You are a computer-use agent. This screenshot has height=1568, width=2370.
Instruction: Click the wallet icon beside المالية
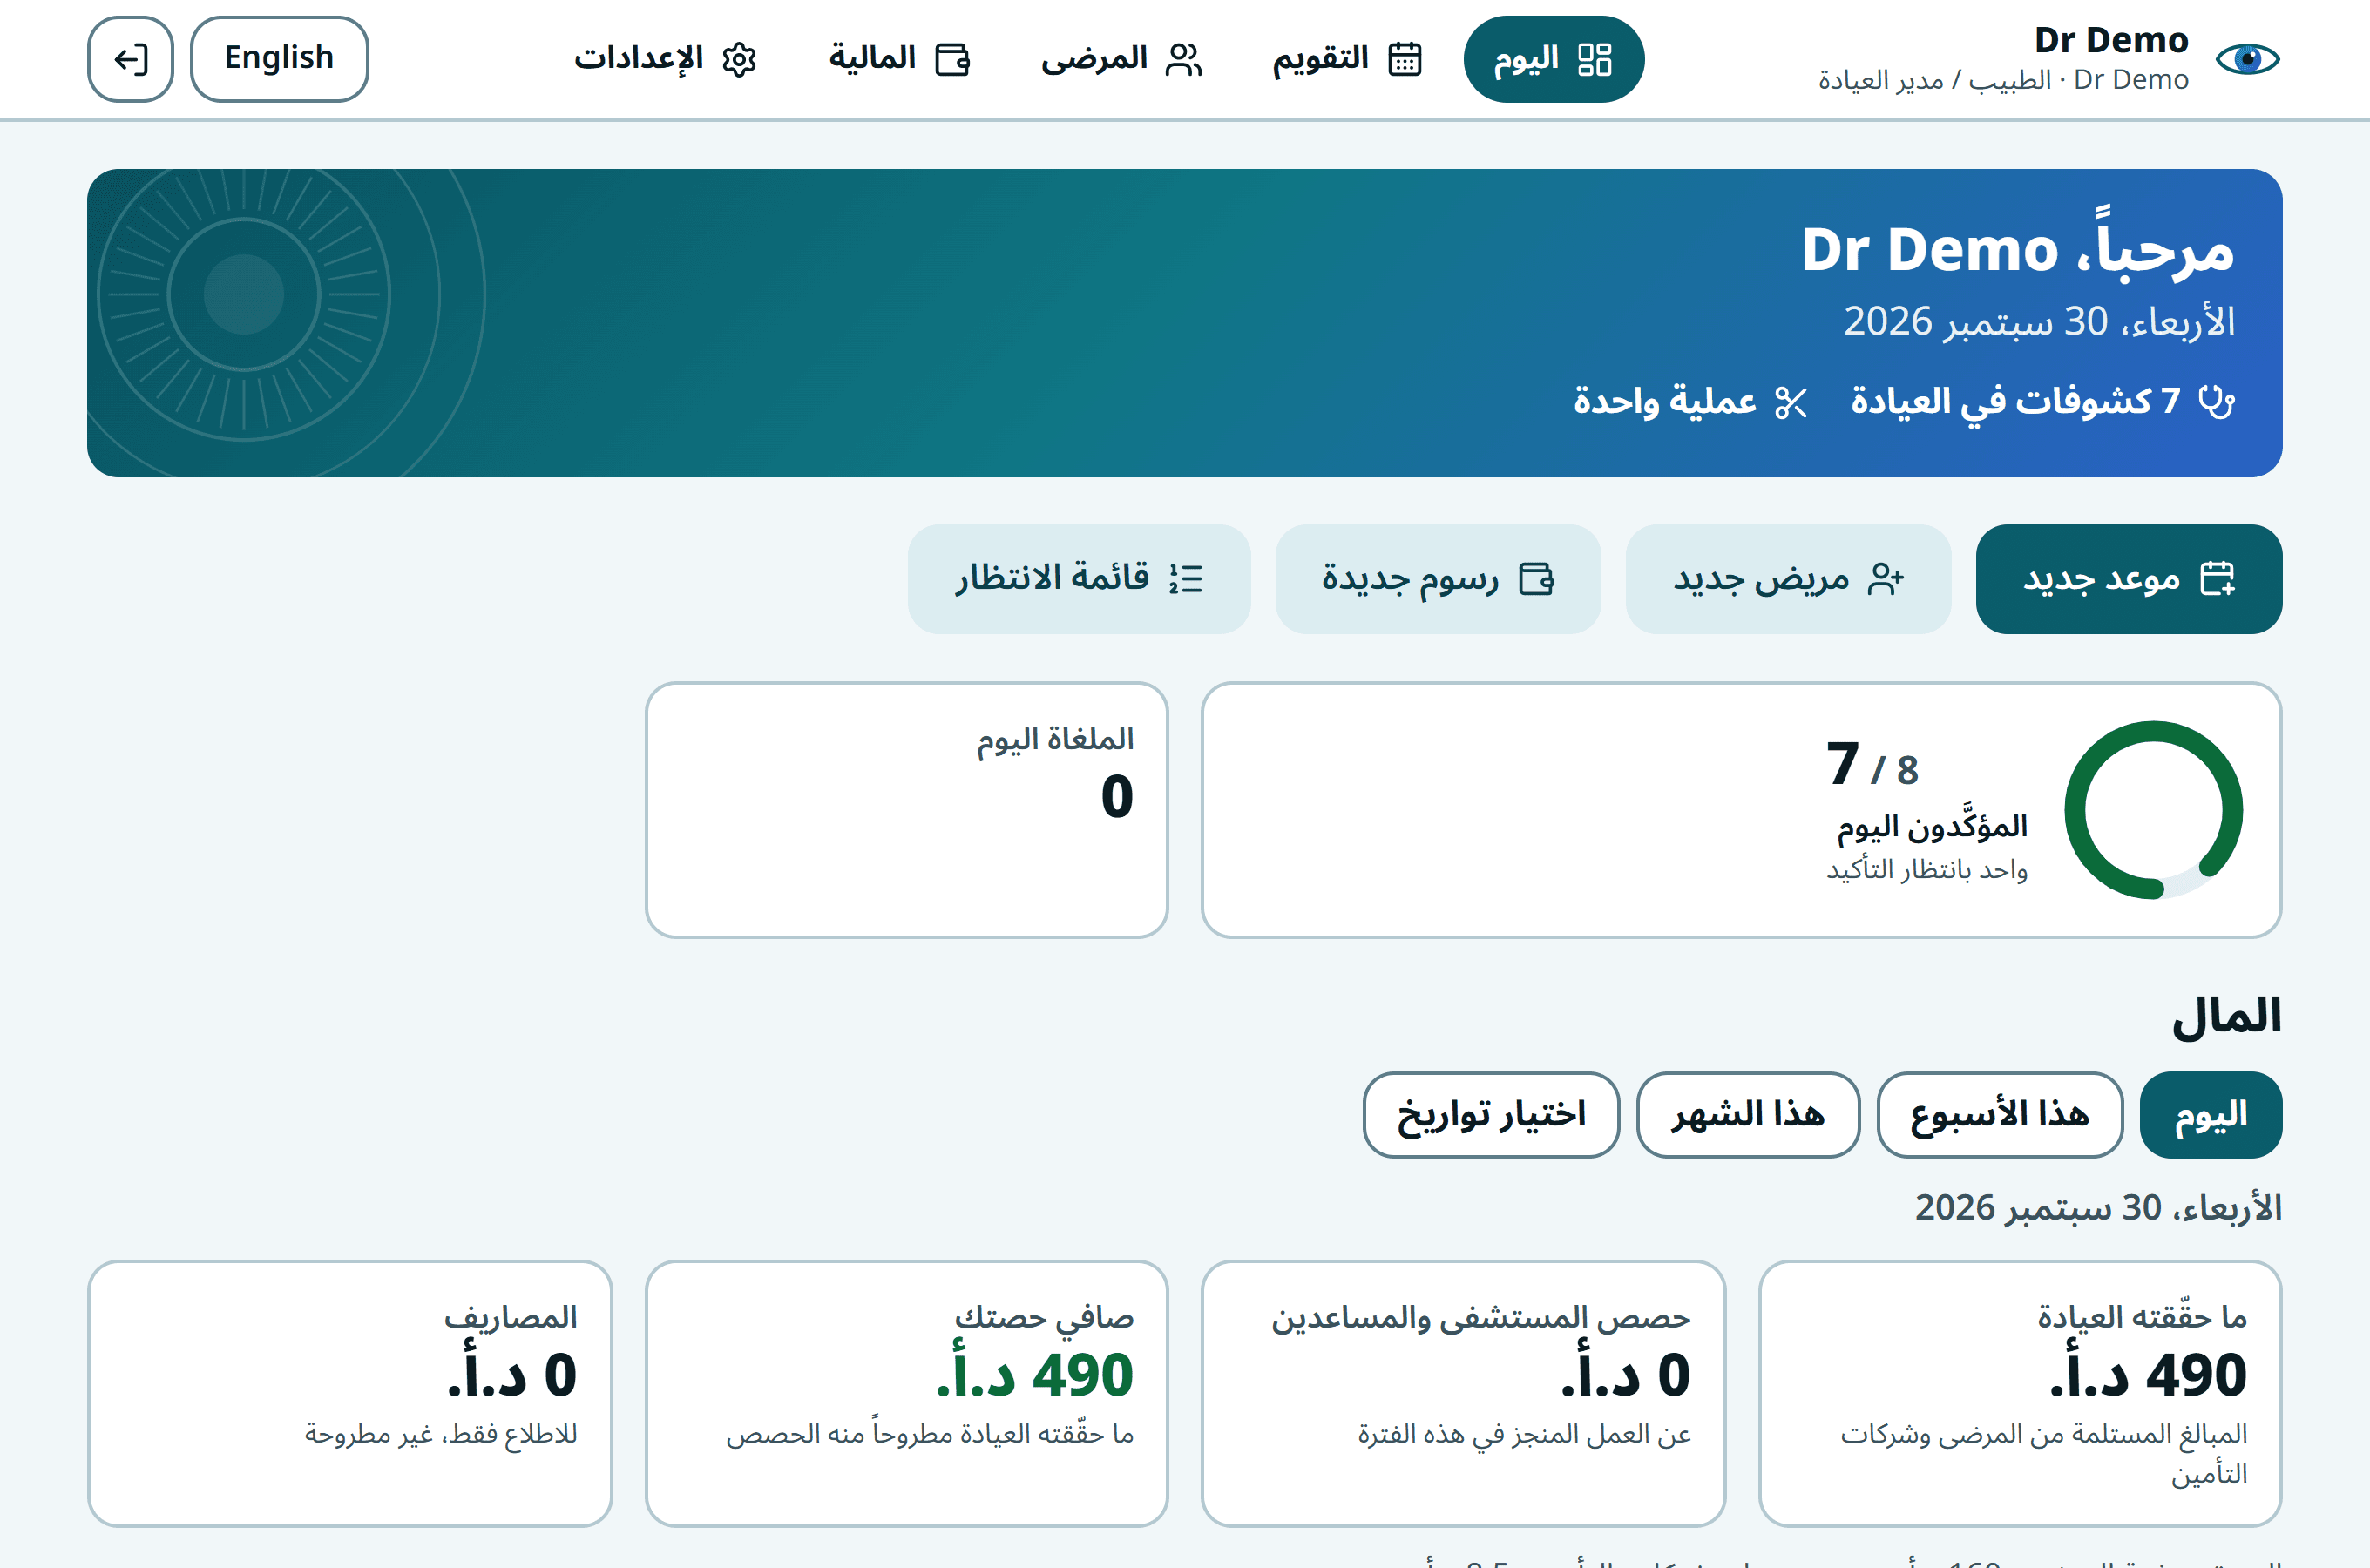click(952, 60)
